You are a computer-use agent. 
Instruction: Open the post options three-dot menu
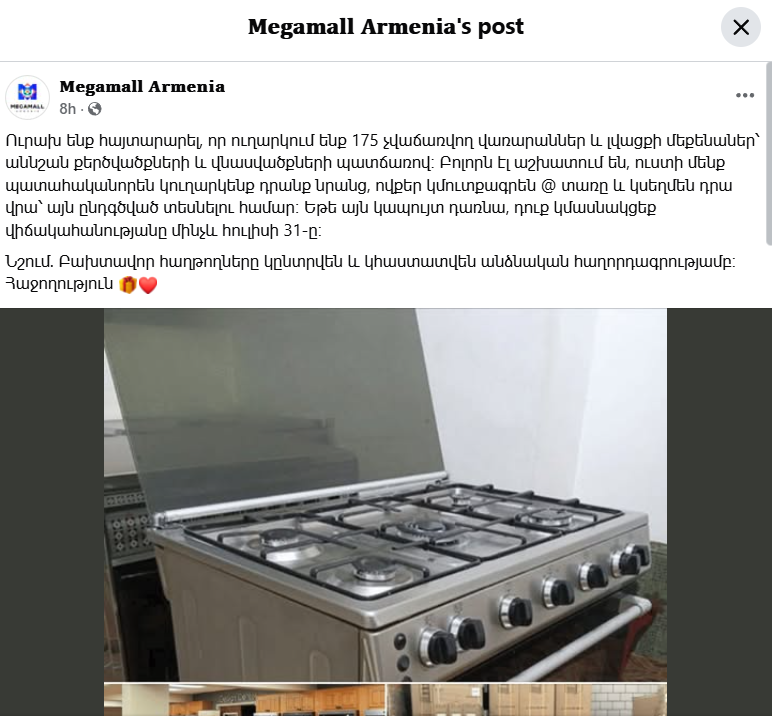744,95
